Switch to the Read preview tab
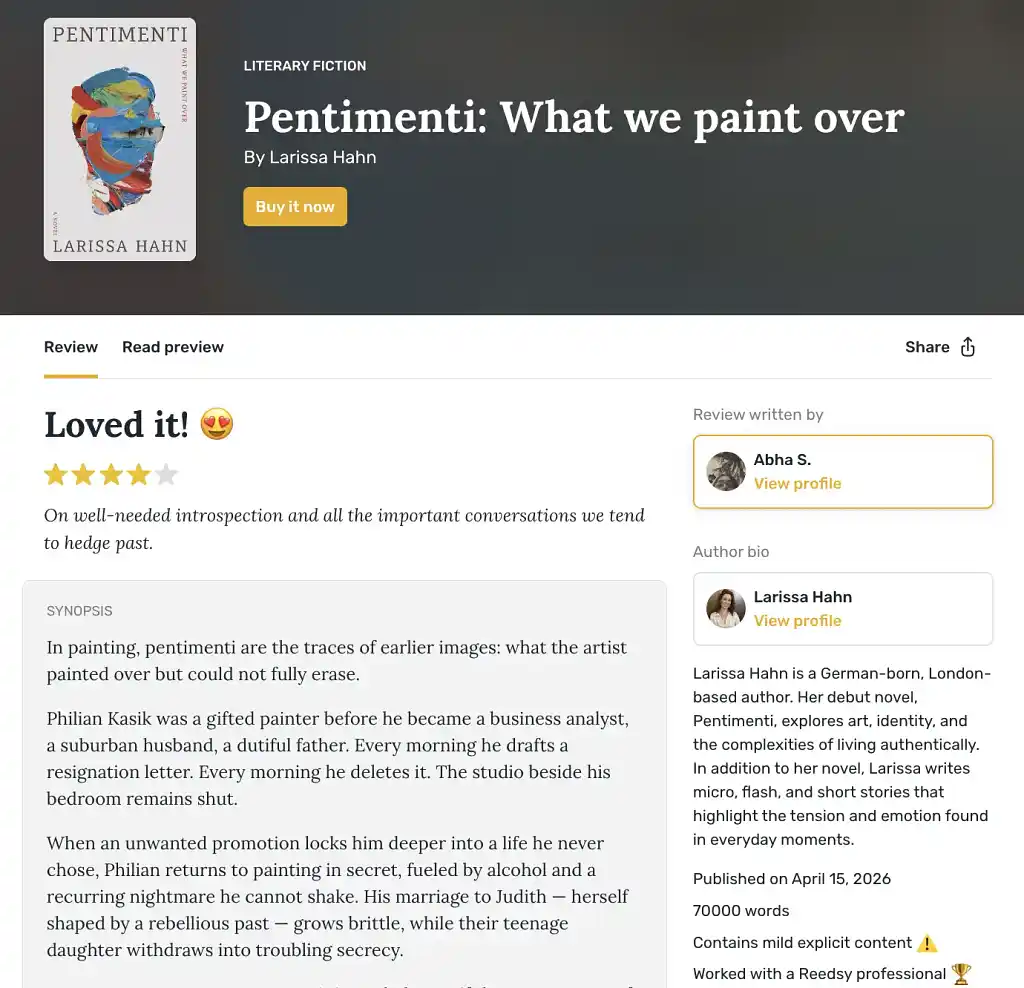The image size is (1024, 988). (173, 347)
